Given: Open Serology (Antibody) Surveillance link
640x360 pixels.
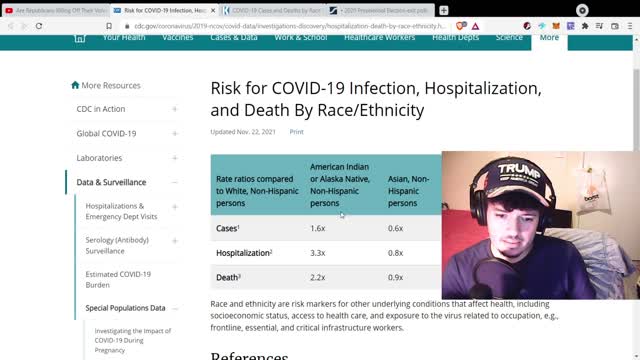Looking at the screenshot, I should coord(117,245).
